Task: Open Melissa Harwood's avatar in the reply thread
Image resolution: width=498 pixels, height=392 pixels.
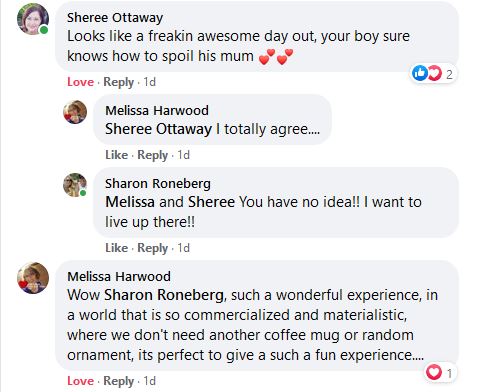Action: pyautogui.click(x=75, y=112)
